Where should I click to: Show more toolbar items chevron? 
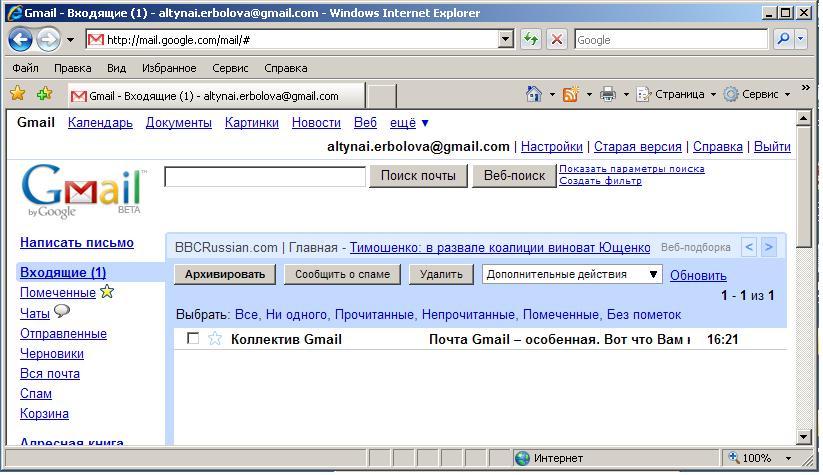(x=806, y=88)
